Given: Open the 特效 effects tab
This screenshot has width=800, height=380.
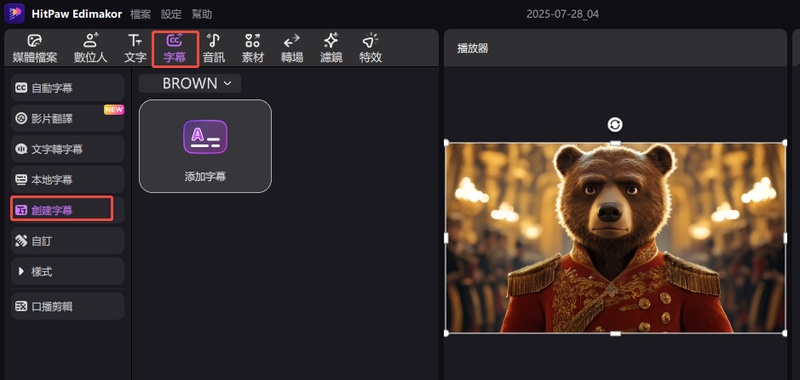Looking at the screenshot, I should click(x=370, y=49).
